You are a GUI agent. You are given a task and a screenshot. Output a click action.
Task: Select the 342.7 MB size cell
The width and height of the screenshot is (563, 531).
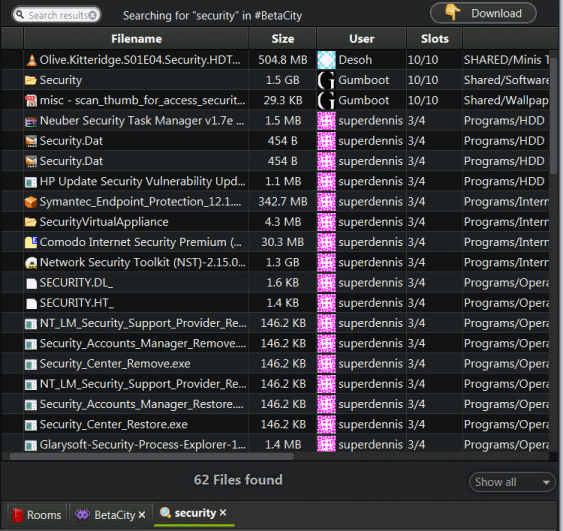[x=283, y=202]
